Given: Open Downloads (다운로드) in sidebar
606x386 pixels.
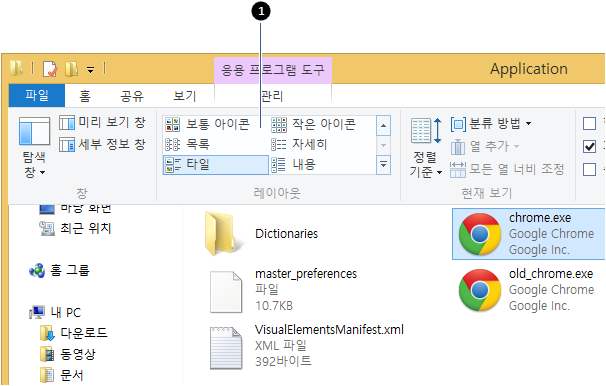Looking at the screenshot, I should (84, 333).
